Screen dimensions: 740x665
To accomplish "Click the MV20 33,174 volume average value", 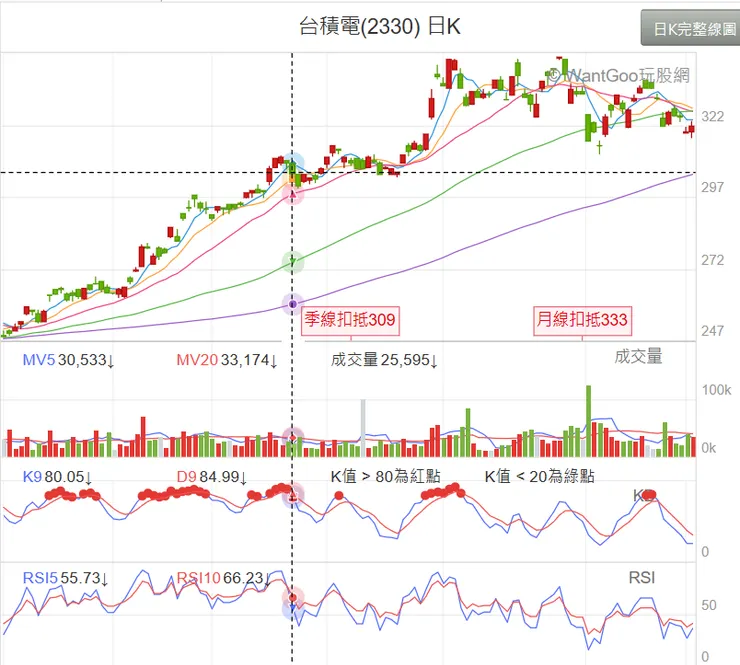I will tap(227, 360).
